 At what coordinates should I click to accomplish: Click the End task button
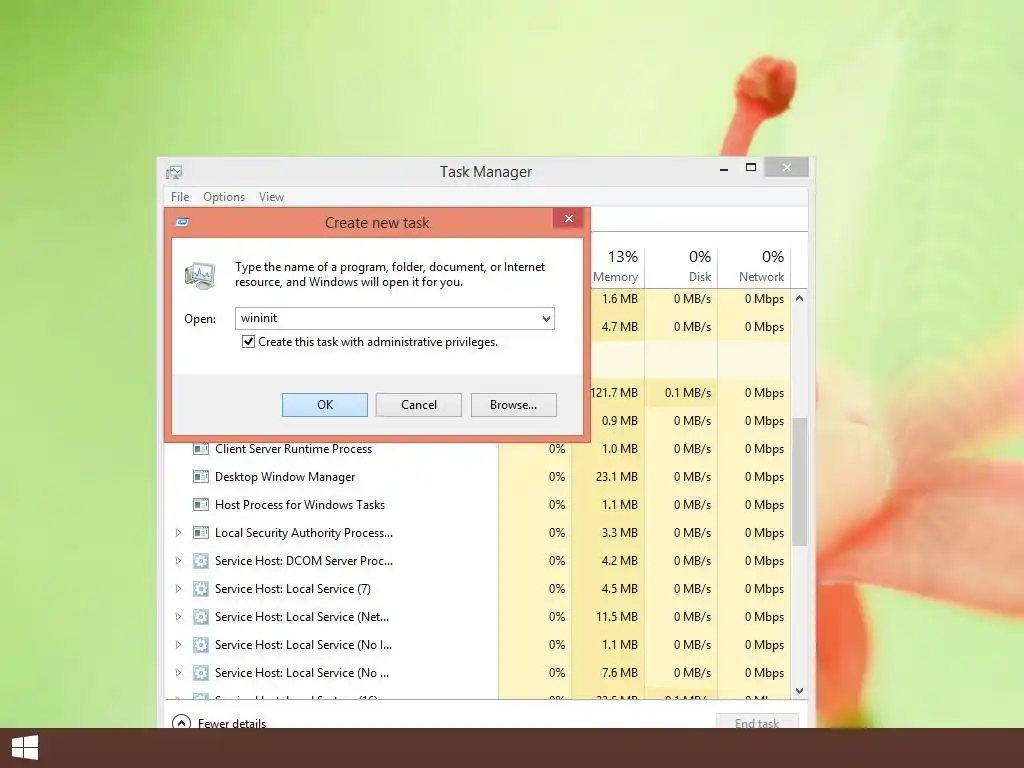[757, 722]
